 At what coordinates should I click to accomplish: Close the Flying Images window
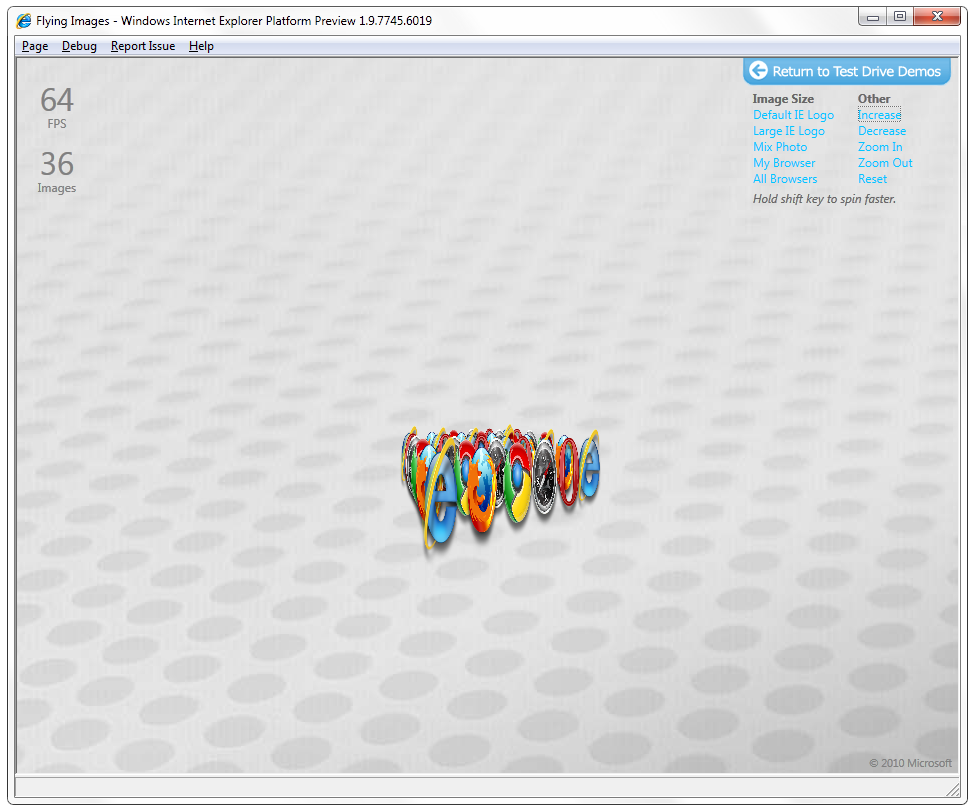click(937, 17)
